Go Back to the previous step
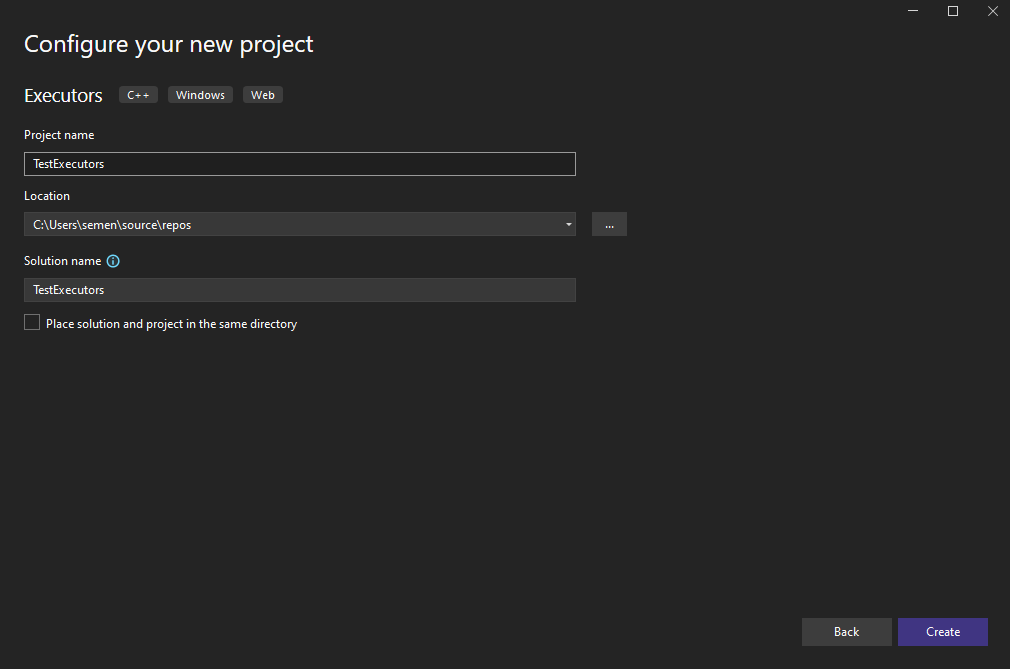 [x=846, y=632]
